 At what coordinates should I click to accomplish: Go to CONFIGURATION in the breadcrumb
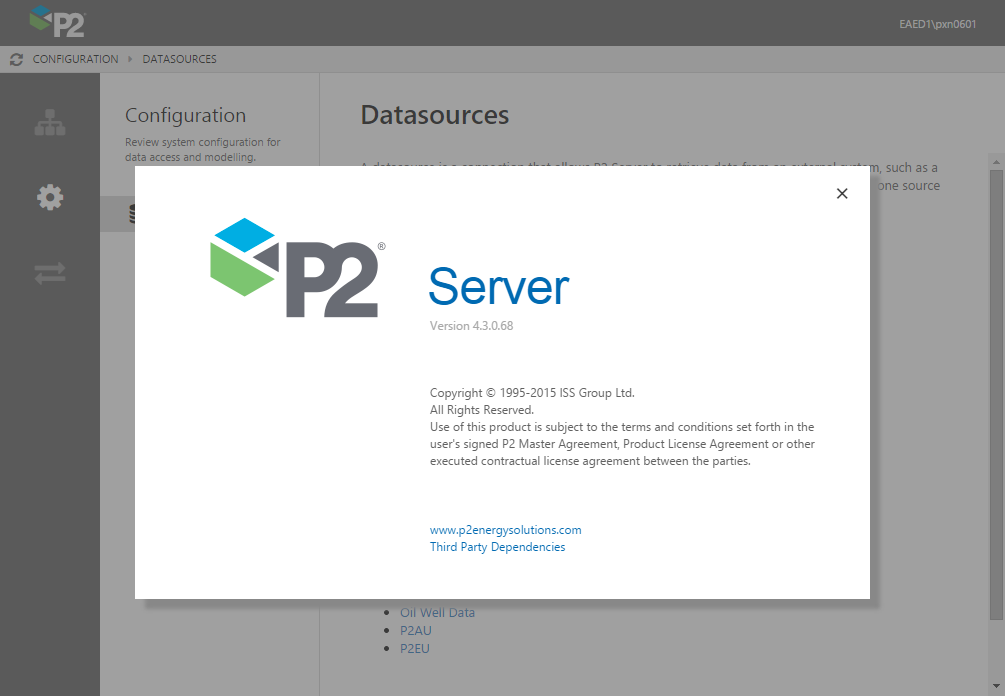click(75, 59)
